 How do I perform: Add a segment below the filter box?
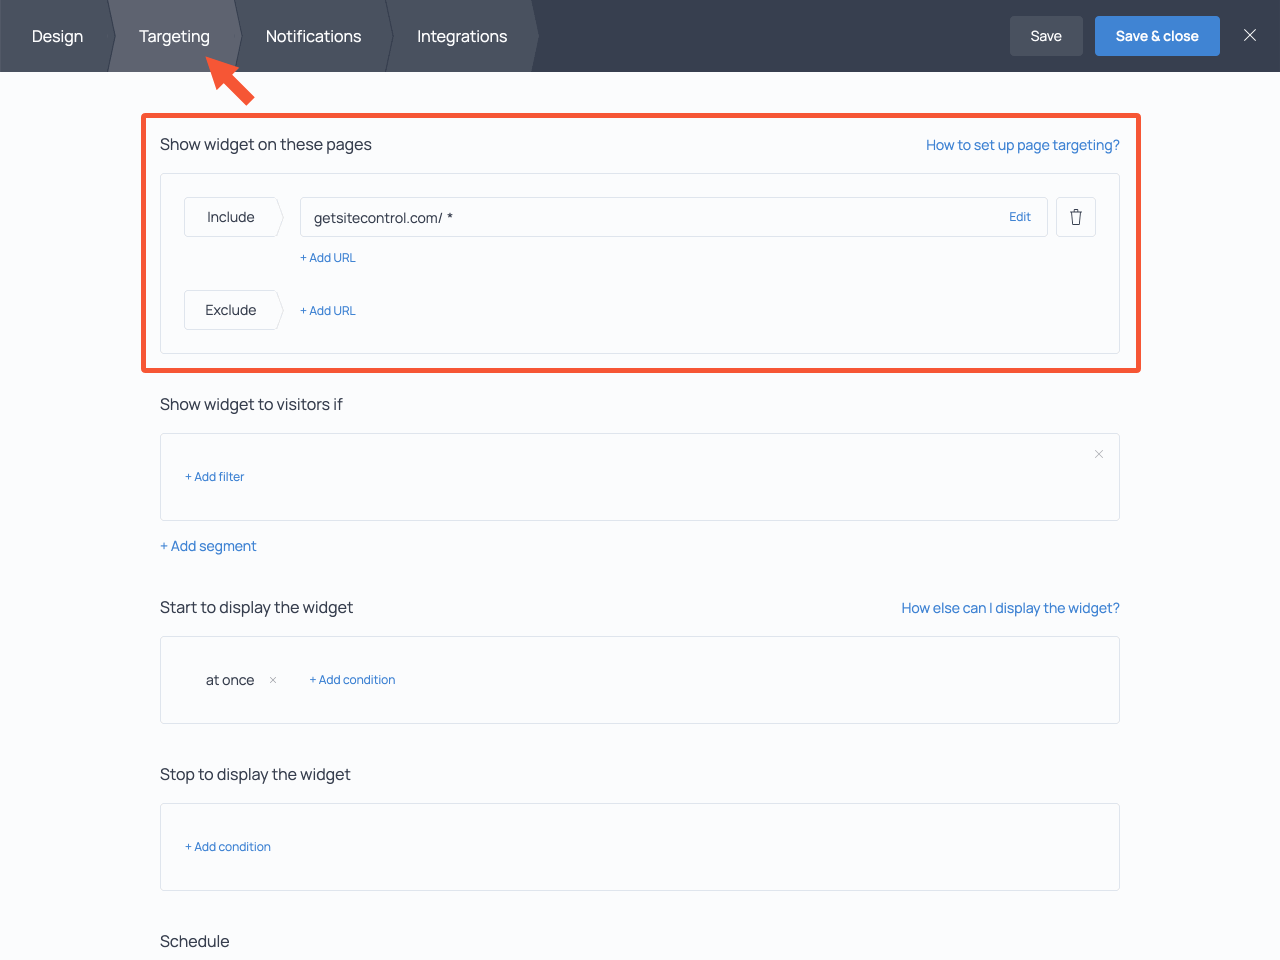(208, 546)
